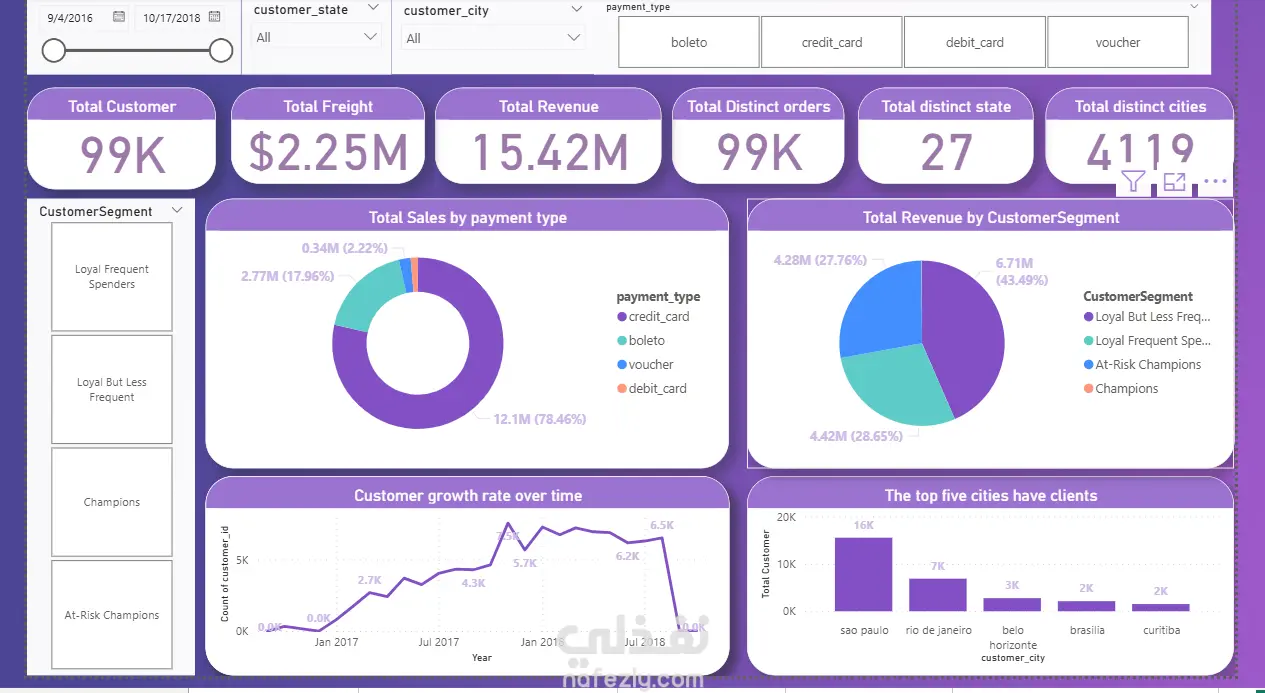
Task: Click the Champions legend marker
Action: (x=1089, y=389)
